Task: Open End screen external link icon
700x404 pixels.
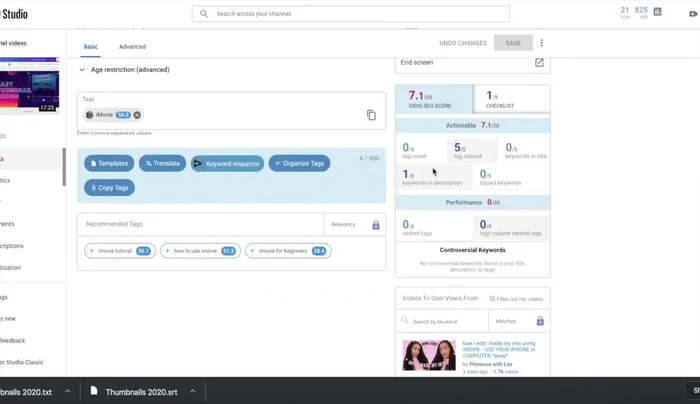Action: (x=539, y=63)
